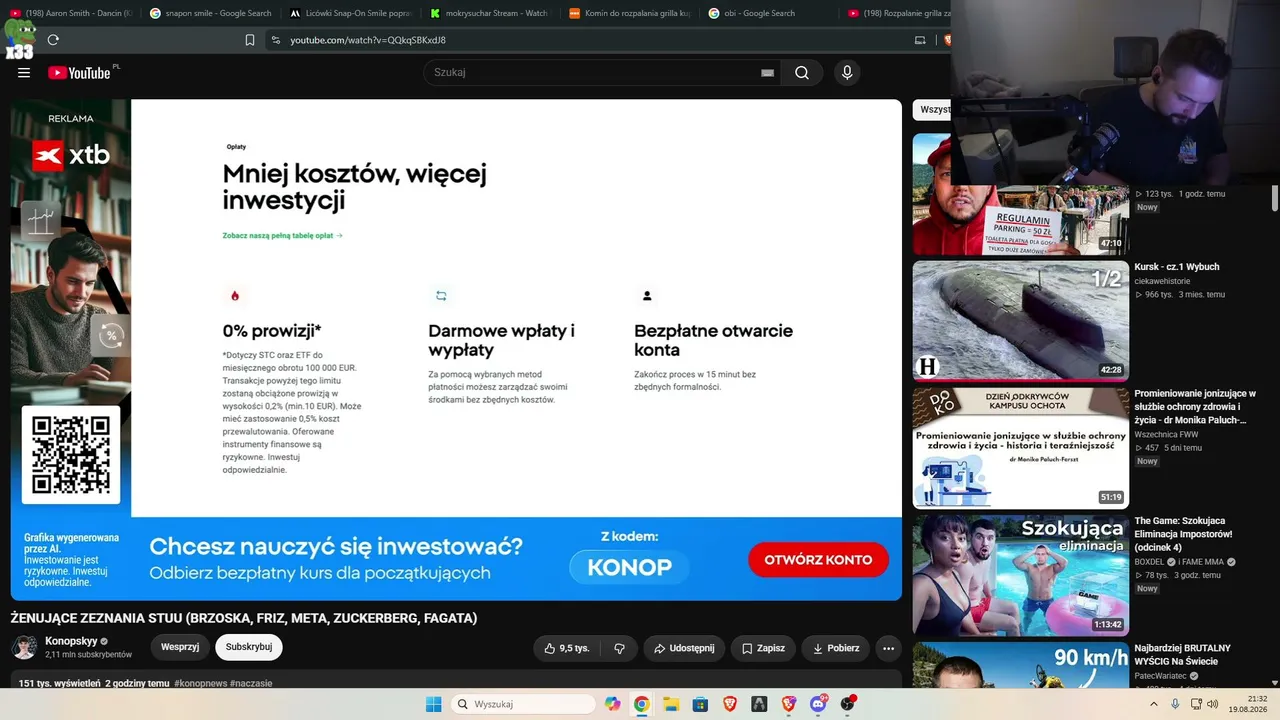This screenshot has width=1280, height=720.
Task: Like the video (9,5 tys.)
Action: click(567, 648)
